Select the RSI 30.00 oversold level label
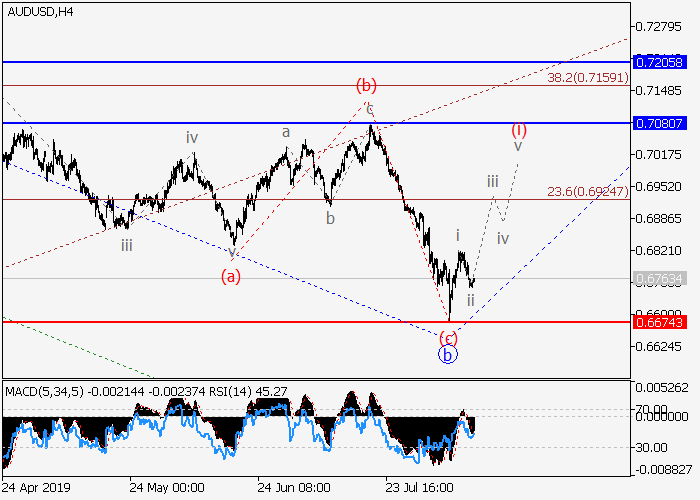 (658, 447)
